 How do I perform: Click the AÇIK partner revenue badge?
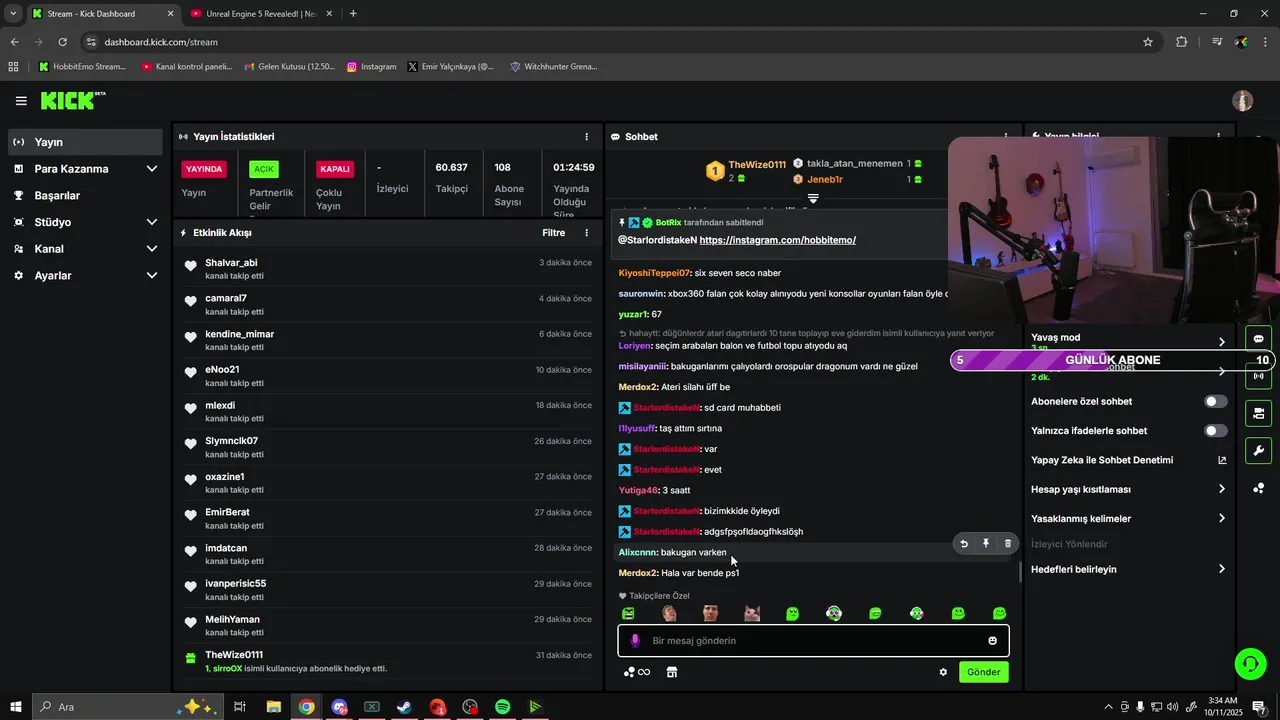(264, 169)
